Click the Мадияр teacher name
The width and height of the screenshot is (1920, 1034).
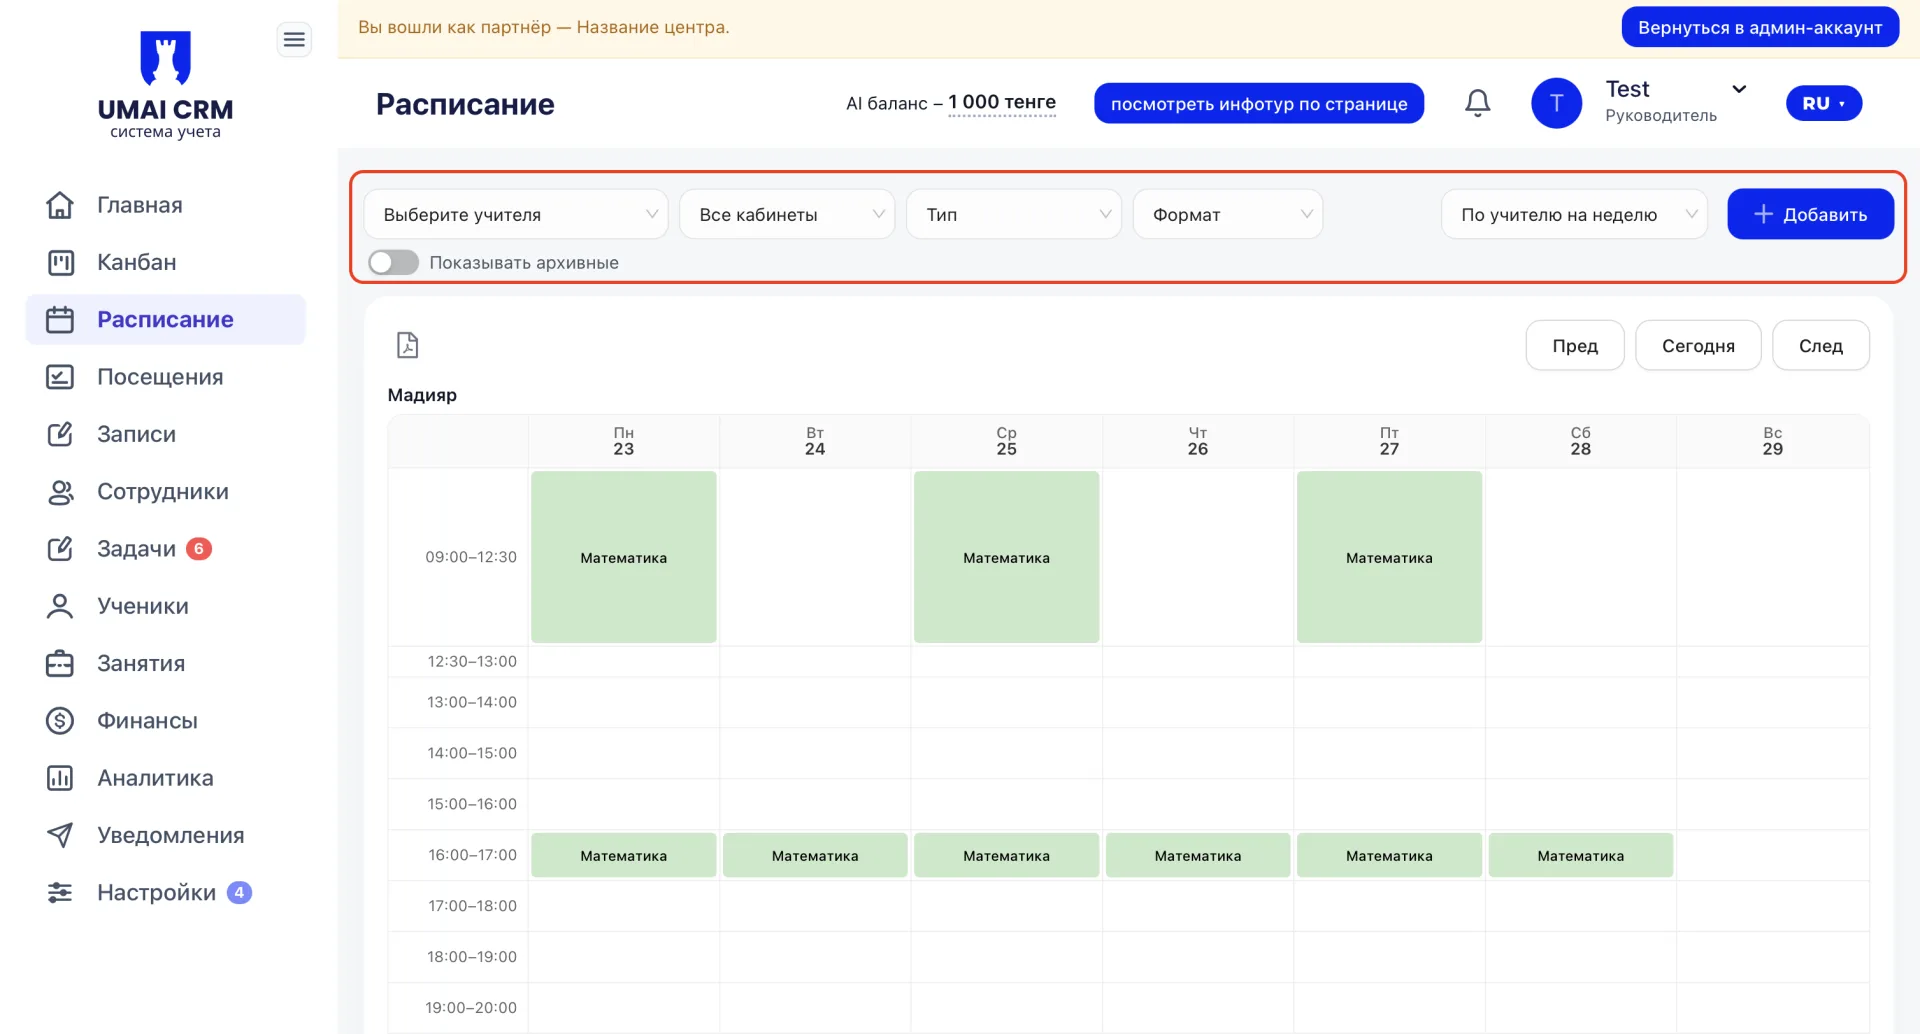422,395
